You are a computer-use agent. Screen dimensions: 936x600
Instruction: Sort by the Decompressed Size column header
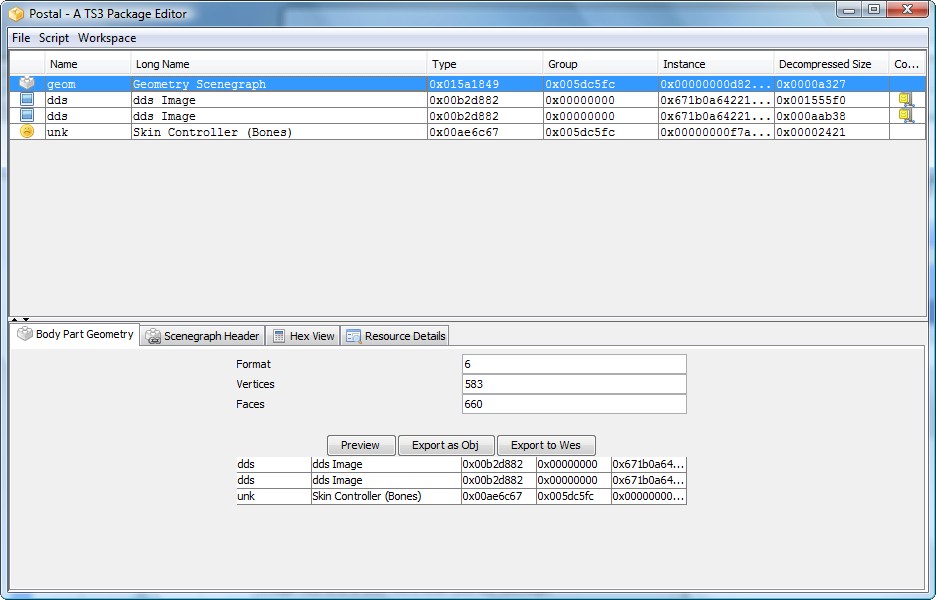point(825,64)
